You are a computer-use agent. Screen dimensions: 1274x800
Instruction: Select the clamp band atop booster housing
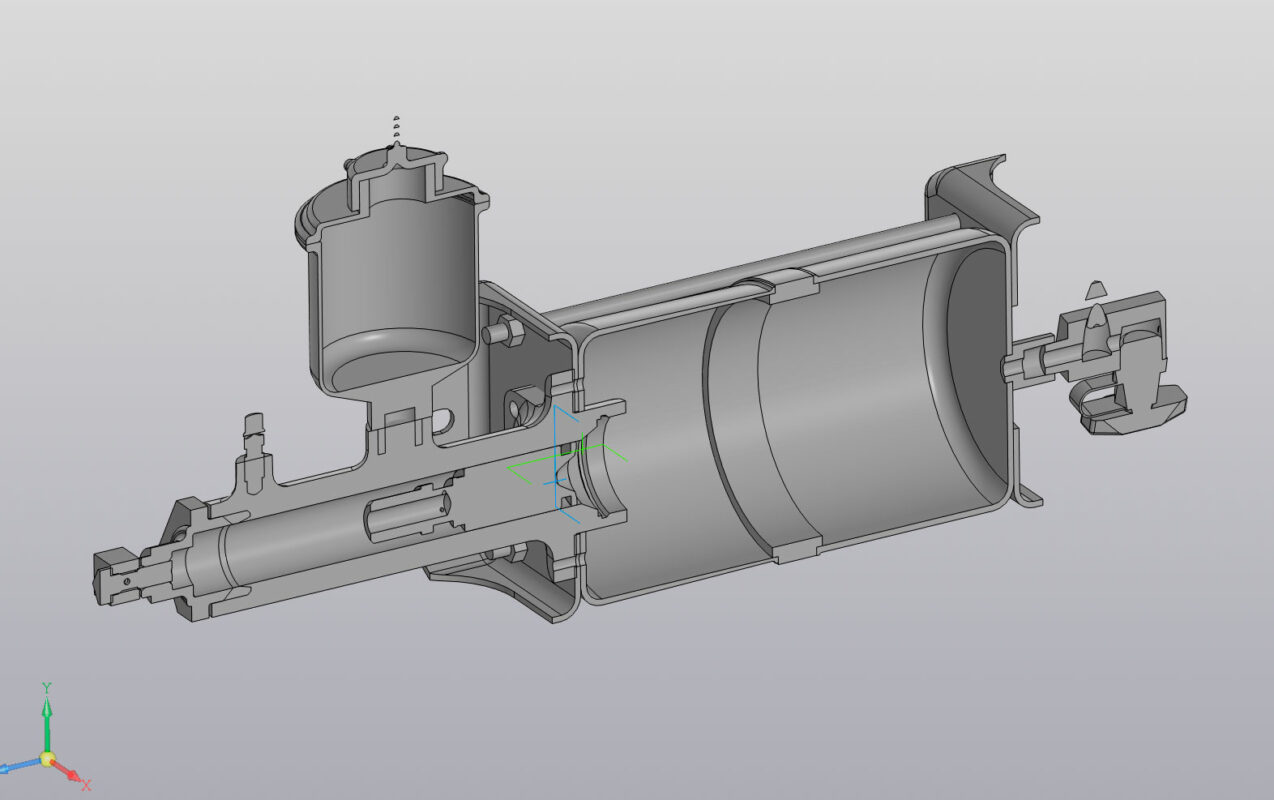pos(793,286)
